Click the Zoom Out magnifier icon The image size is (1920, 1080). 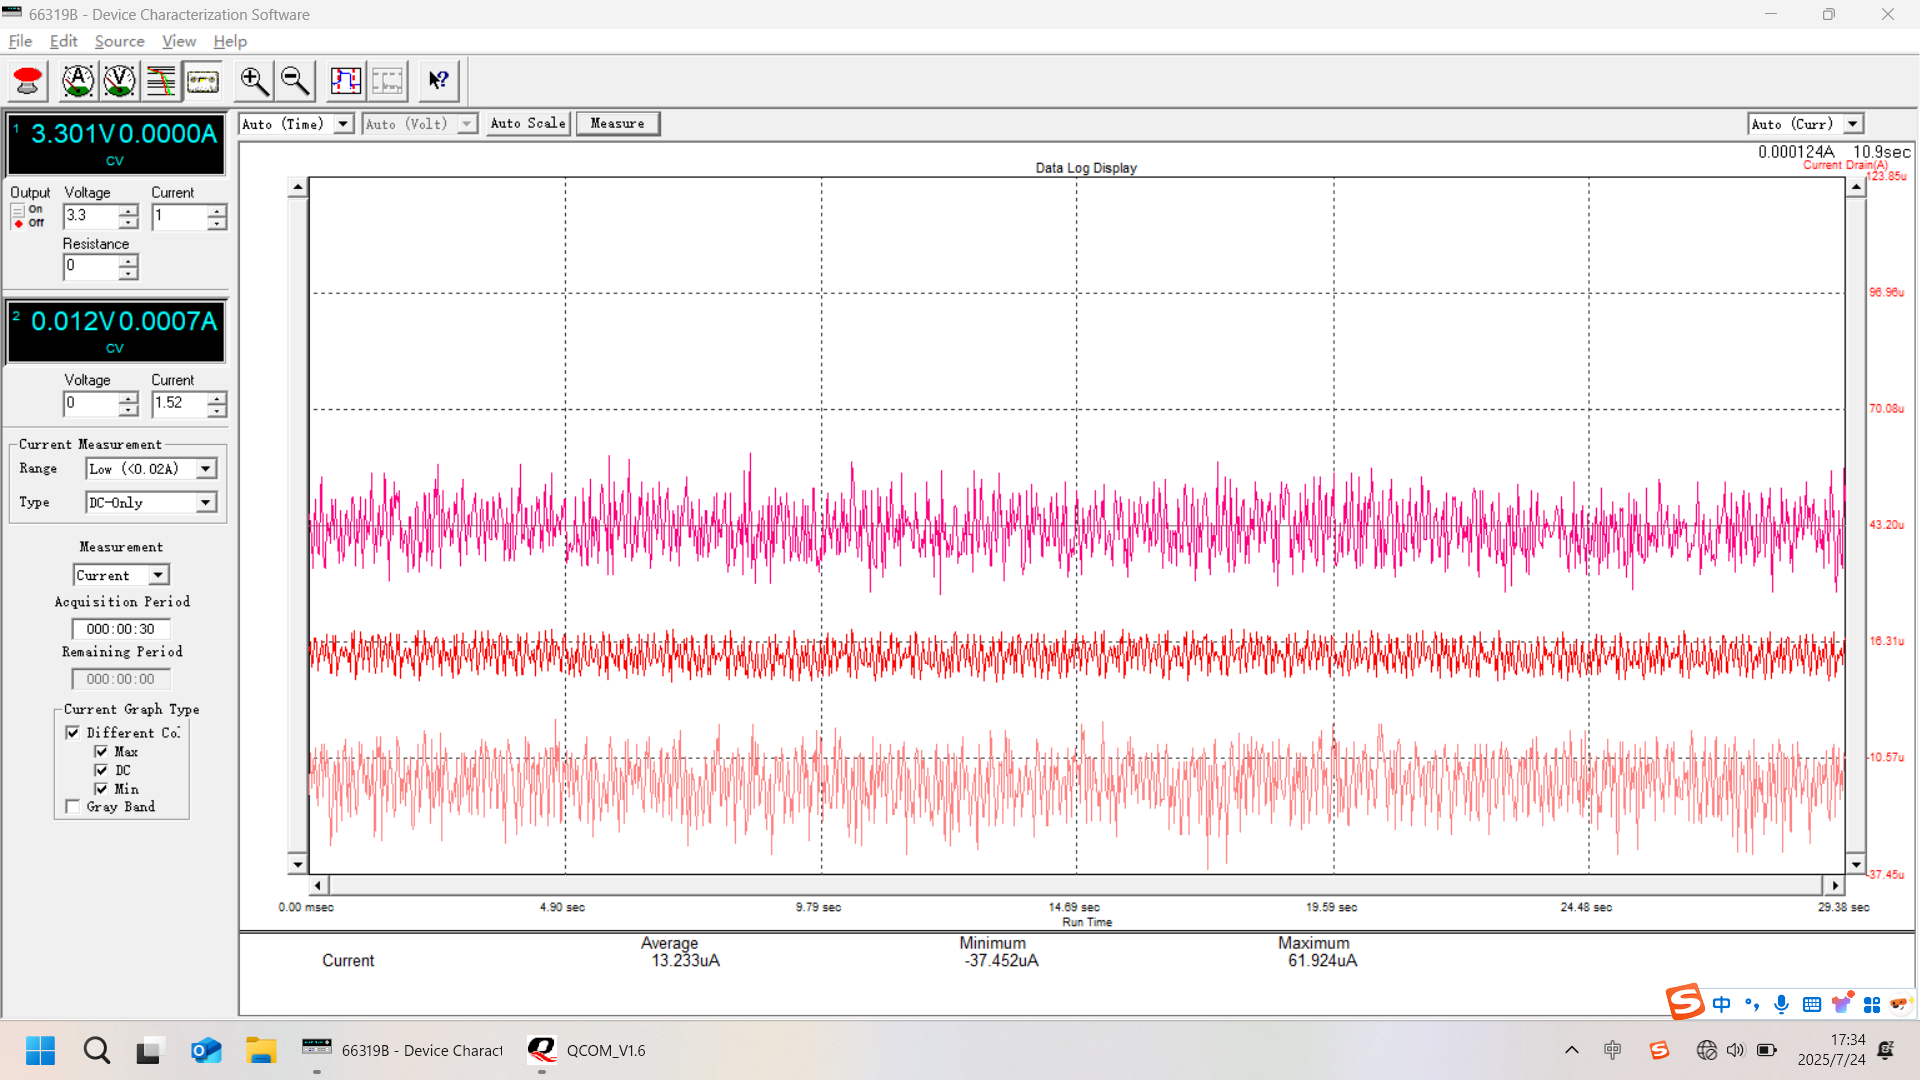coord(294,81)
